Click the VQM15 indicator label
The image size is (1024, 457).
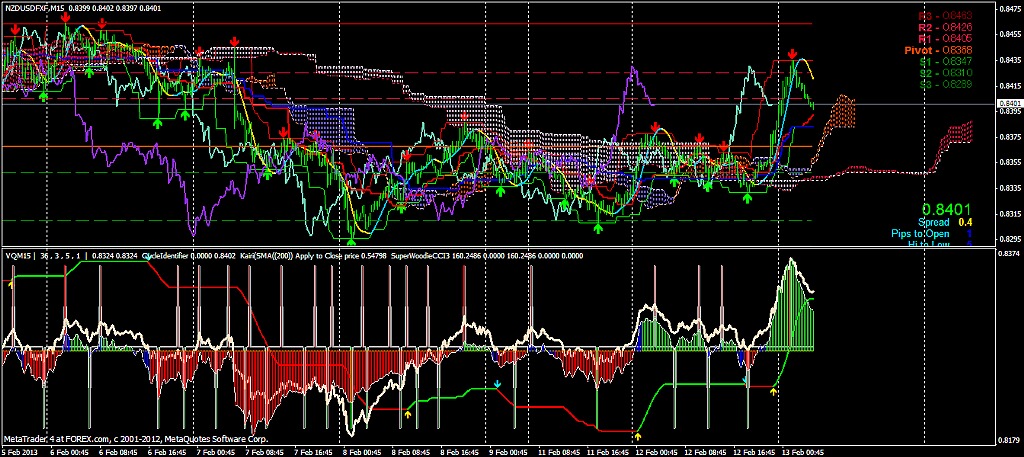(x=16, y=256)
